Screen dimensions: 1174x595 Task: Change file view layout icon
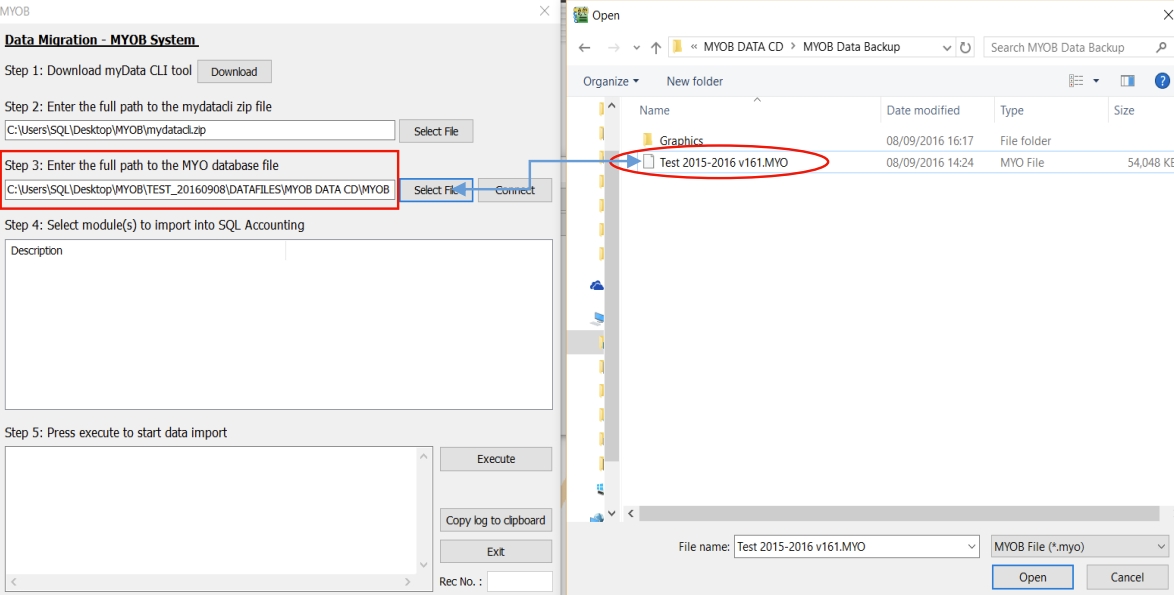point(1077,81)
